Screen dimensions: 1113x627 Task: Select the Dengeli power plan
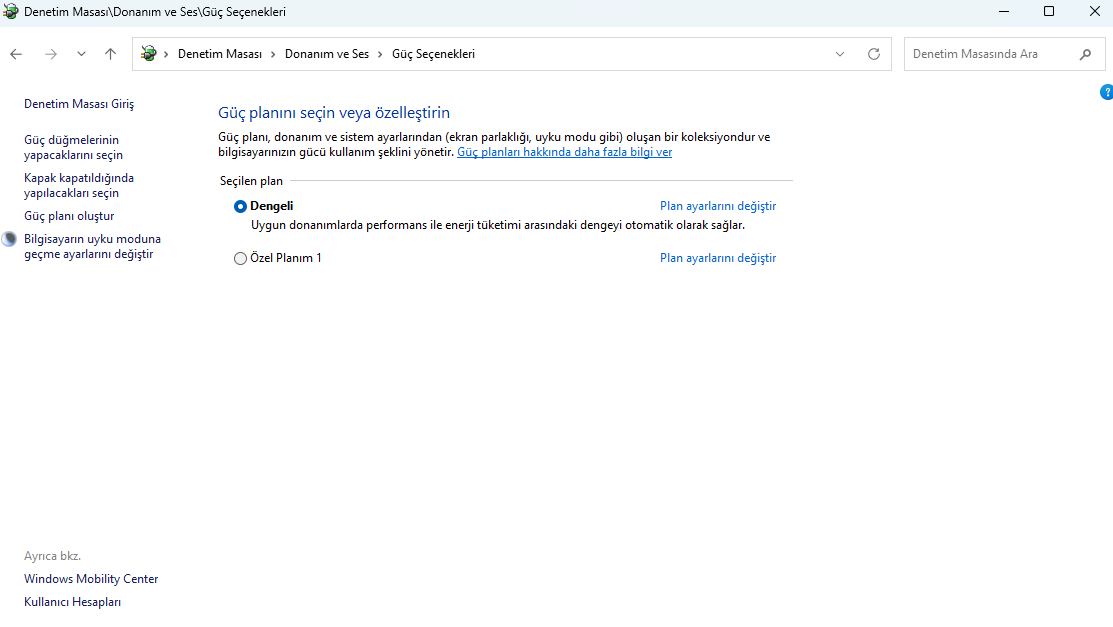coord(240,206)
